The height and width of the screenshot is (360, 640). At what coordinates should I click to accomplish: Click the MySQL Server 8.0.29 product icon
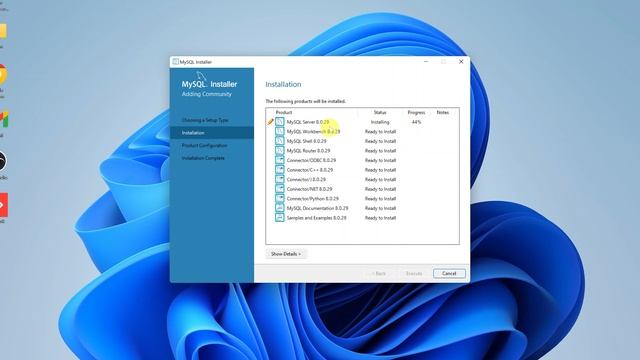click(x=280, y=122)
